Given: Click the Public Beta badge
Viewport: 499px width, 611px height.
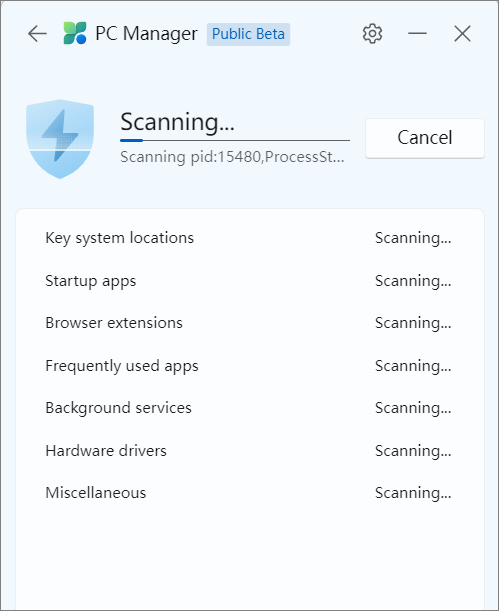Looking at the screenshot, I should click(x=248, y=34).
